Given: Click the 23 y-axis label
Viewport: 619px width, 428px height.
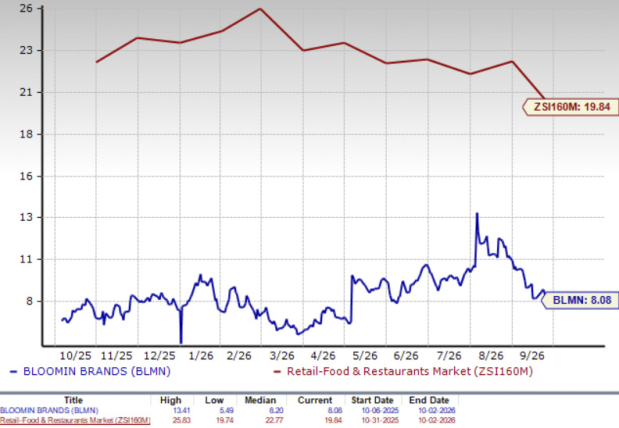Looking at the screenshot, I should coord(26,51).
